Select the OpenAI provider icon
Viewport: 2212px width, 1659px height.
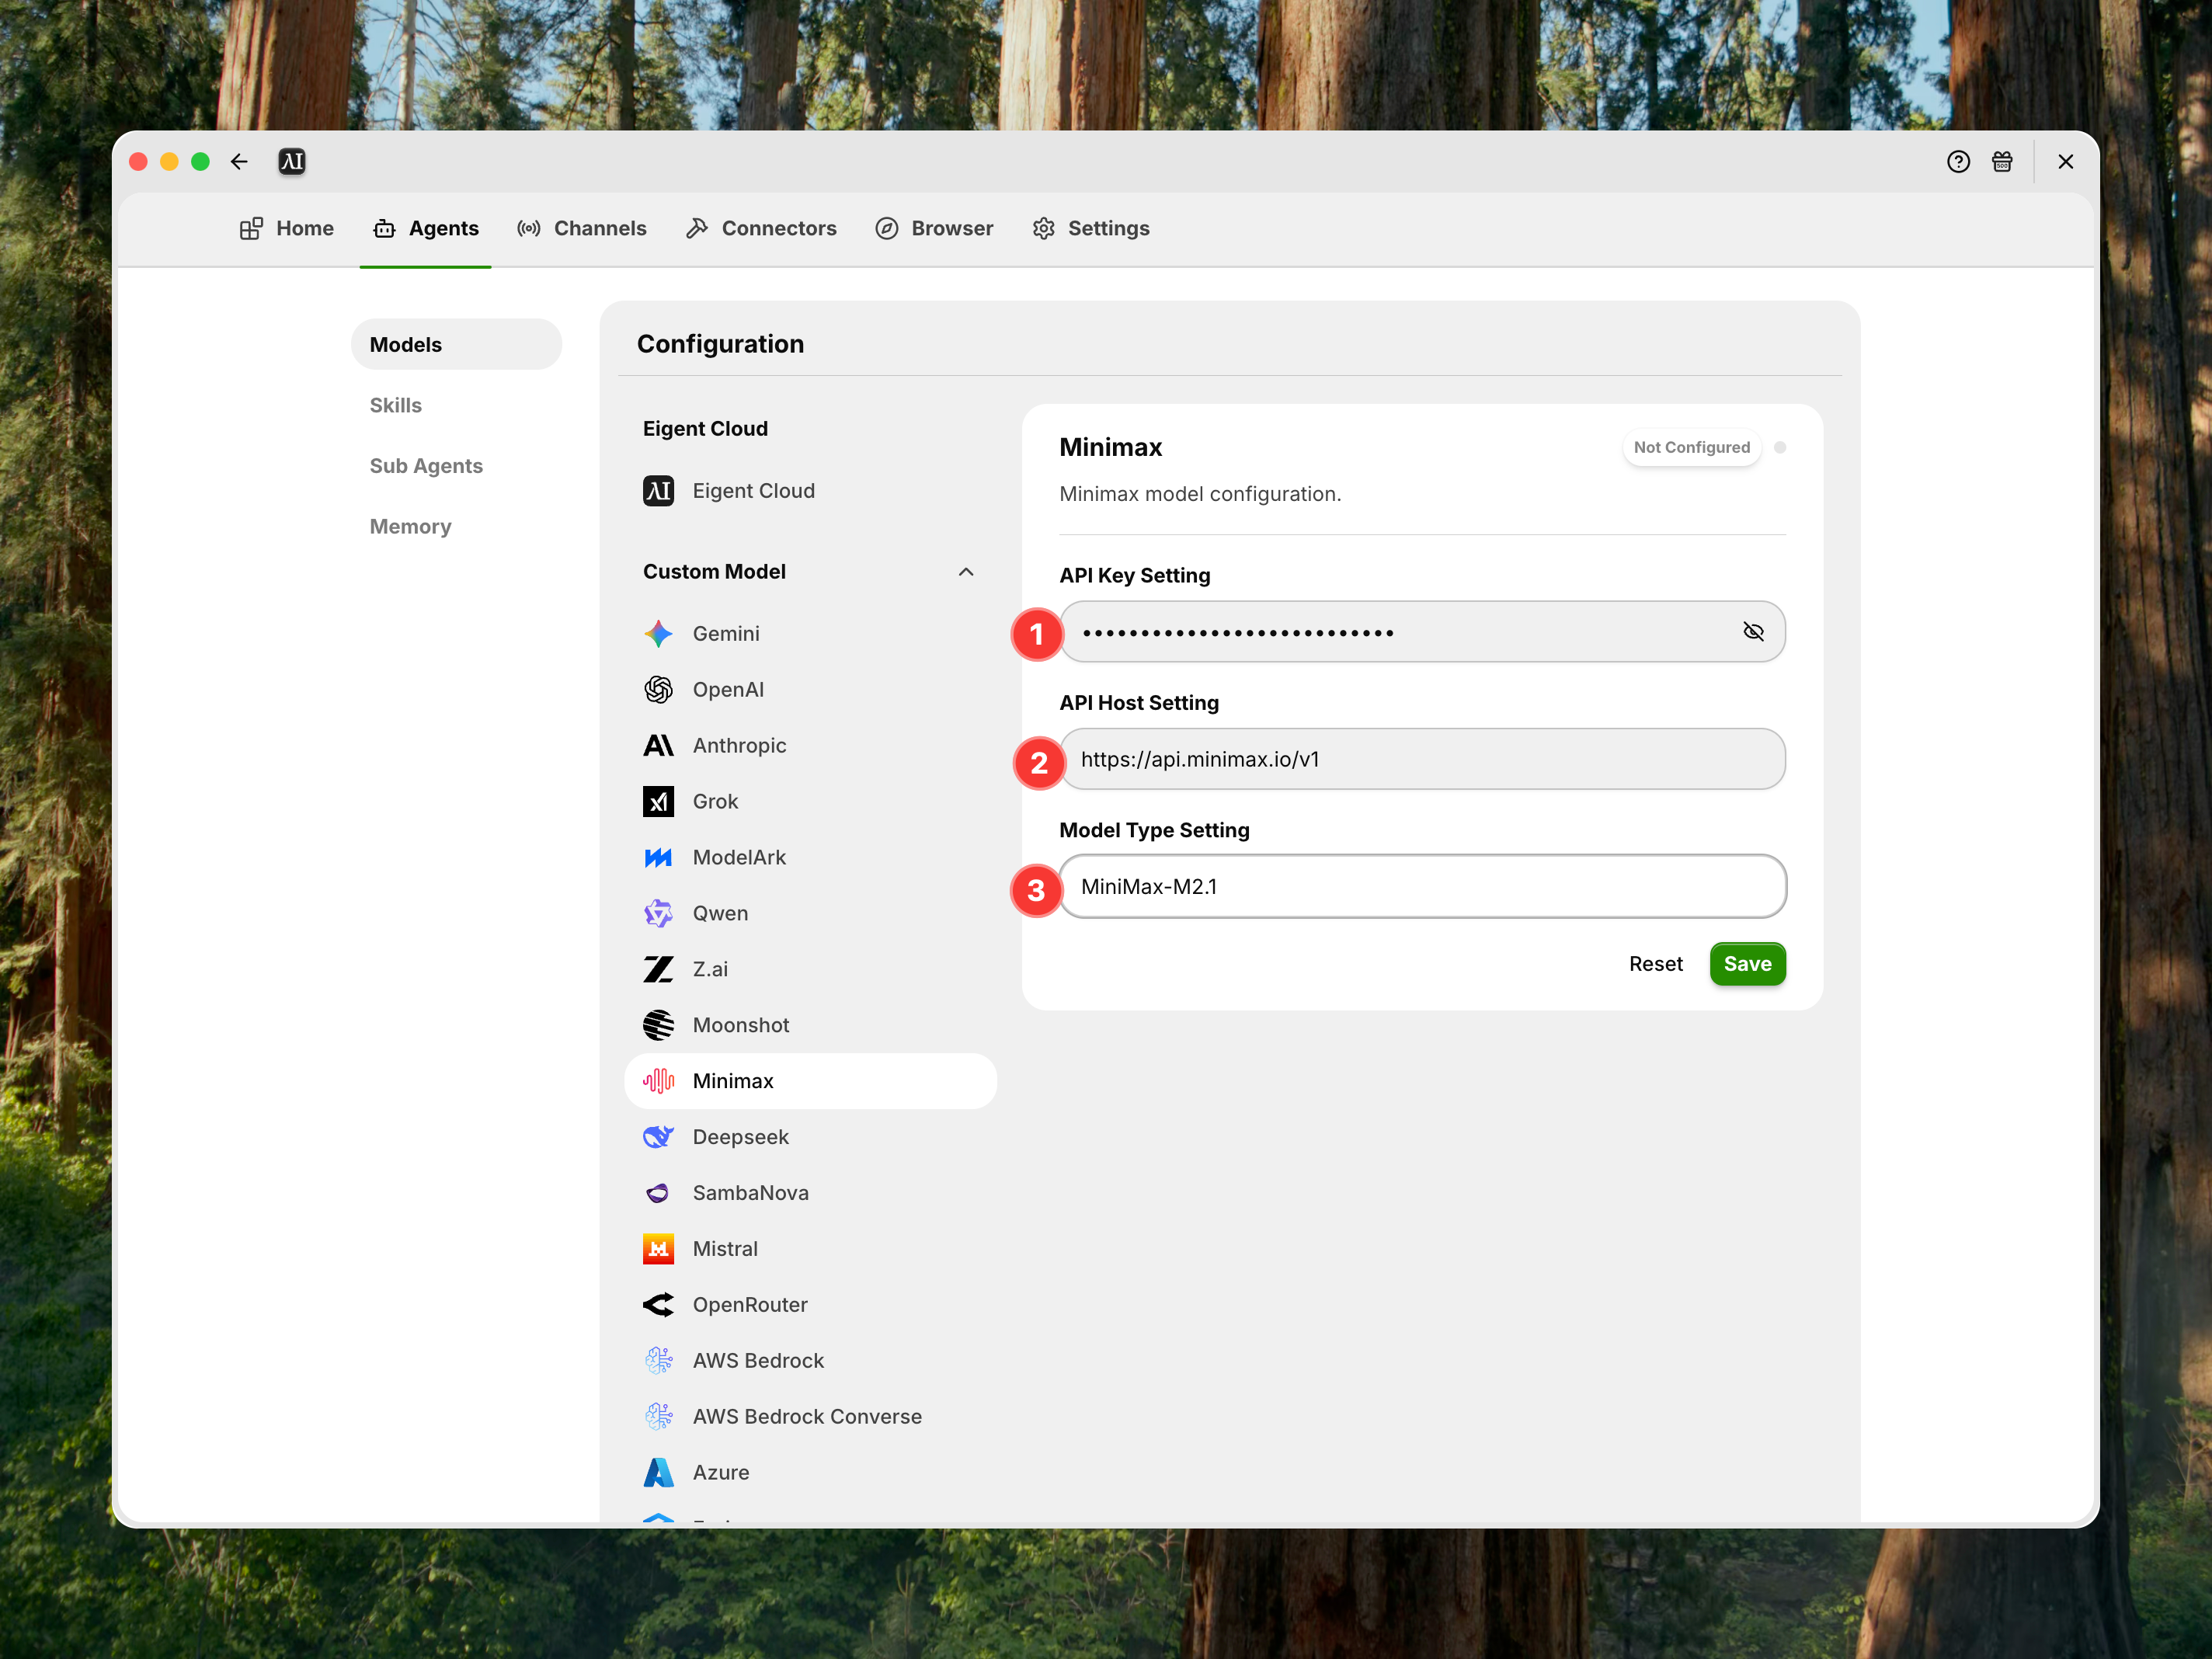658,689
